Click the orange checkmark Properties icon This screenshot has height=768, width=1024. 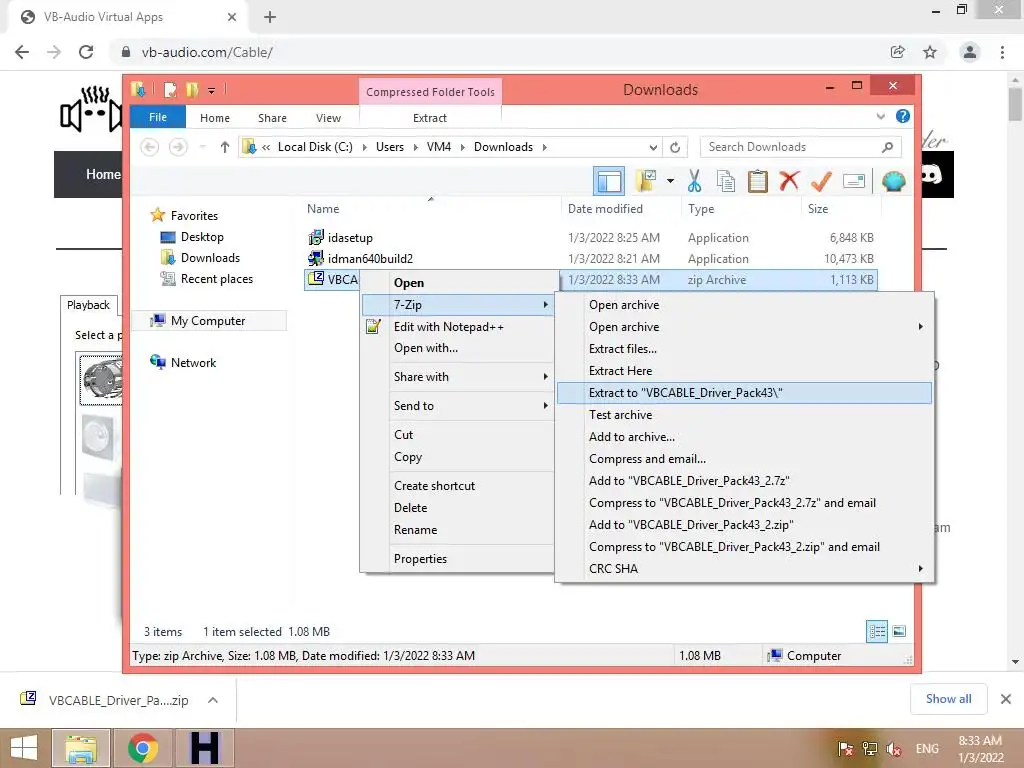click(x=821, y=181)
